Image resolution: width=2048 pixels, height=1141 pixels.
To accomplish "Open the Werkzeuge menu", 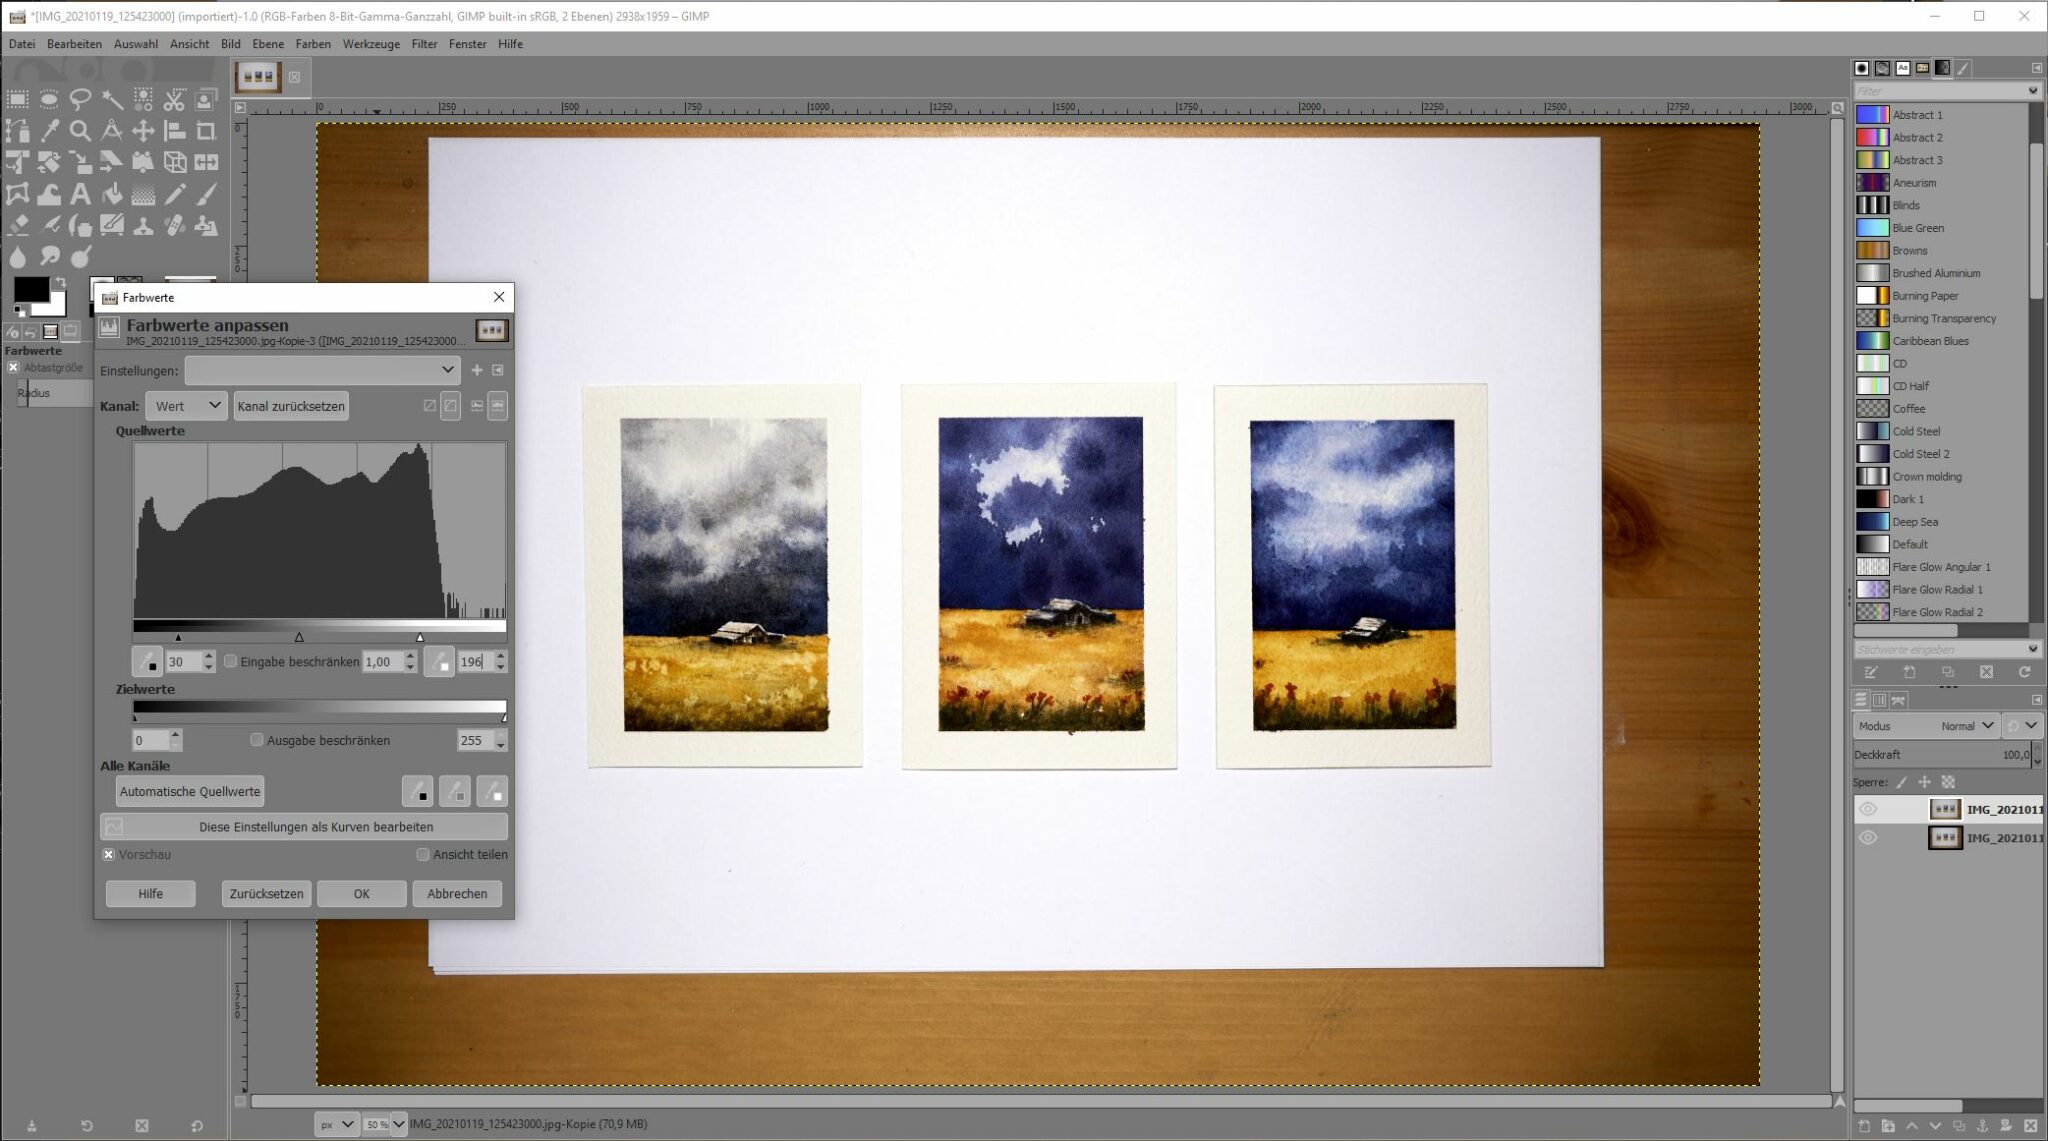I will point(371,44).
